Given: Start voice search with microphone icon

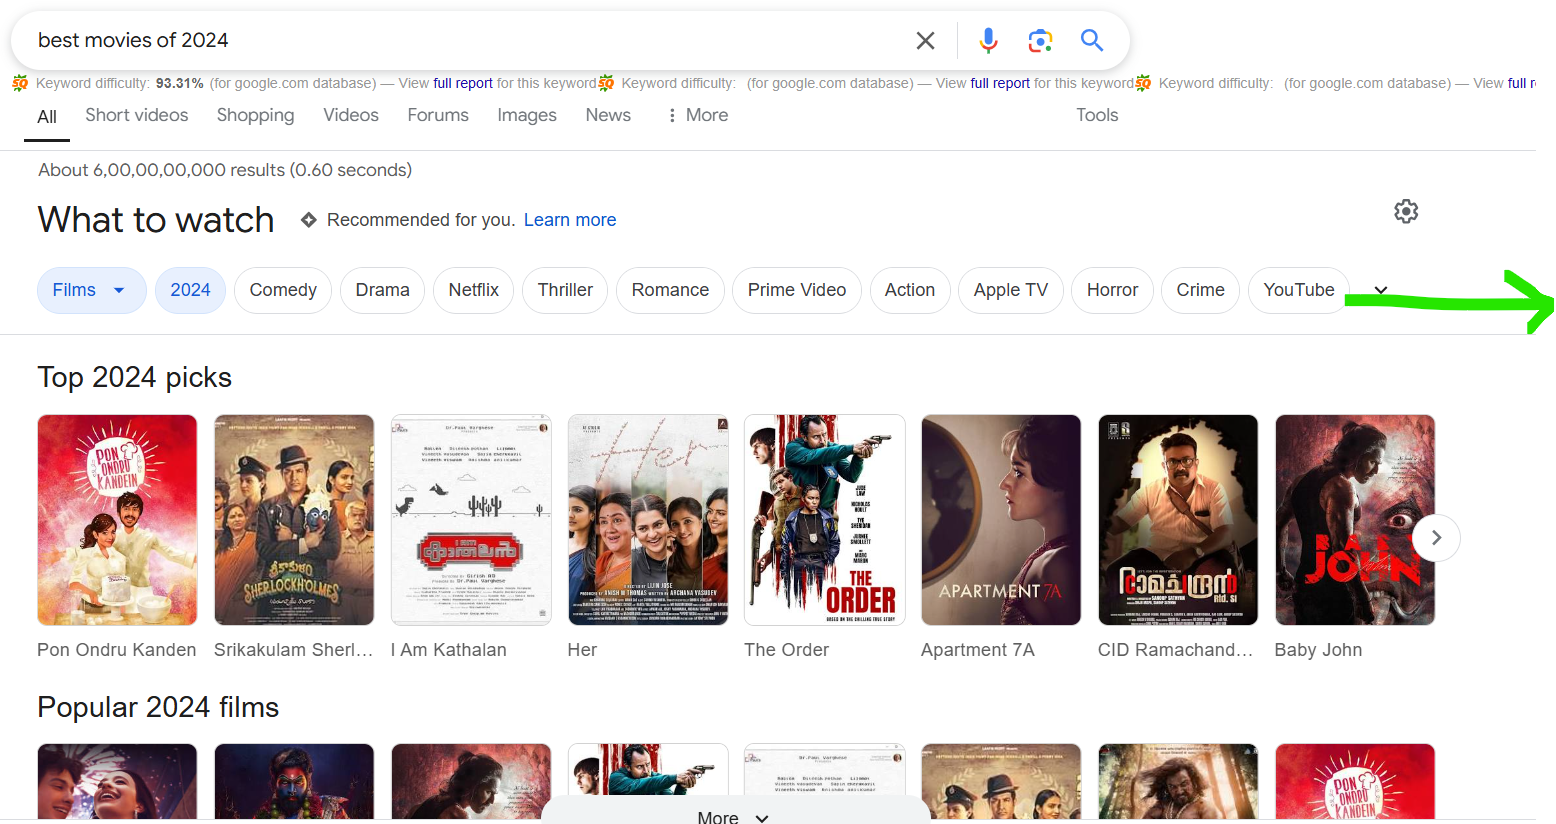Looking at the screenshot, I should pyautogui.click(x=988, y=40).
